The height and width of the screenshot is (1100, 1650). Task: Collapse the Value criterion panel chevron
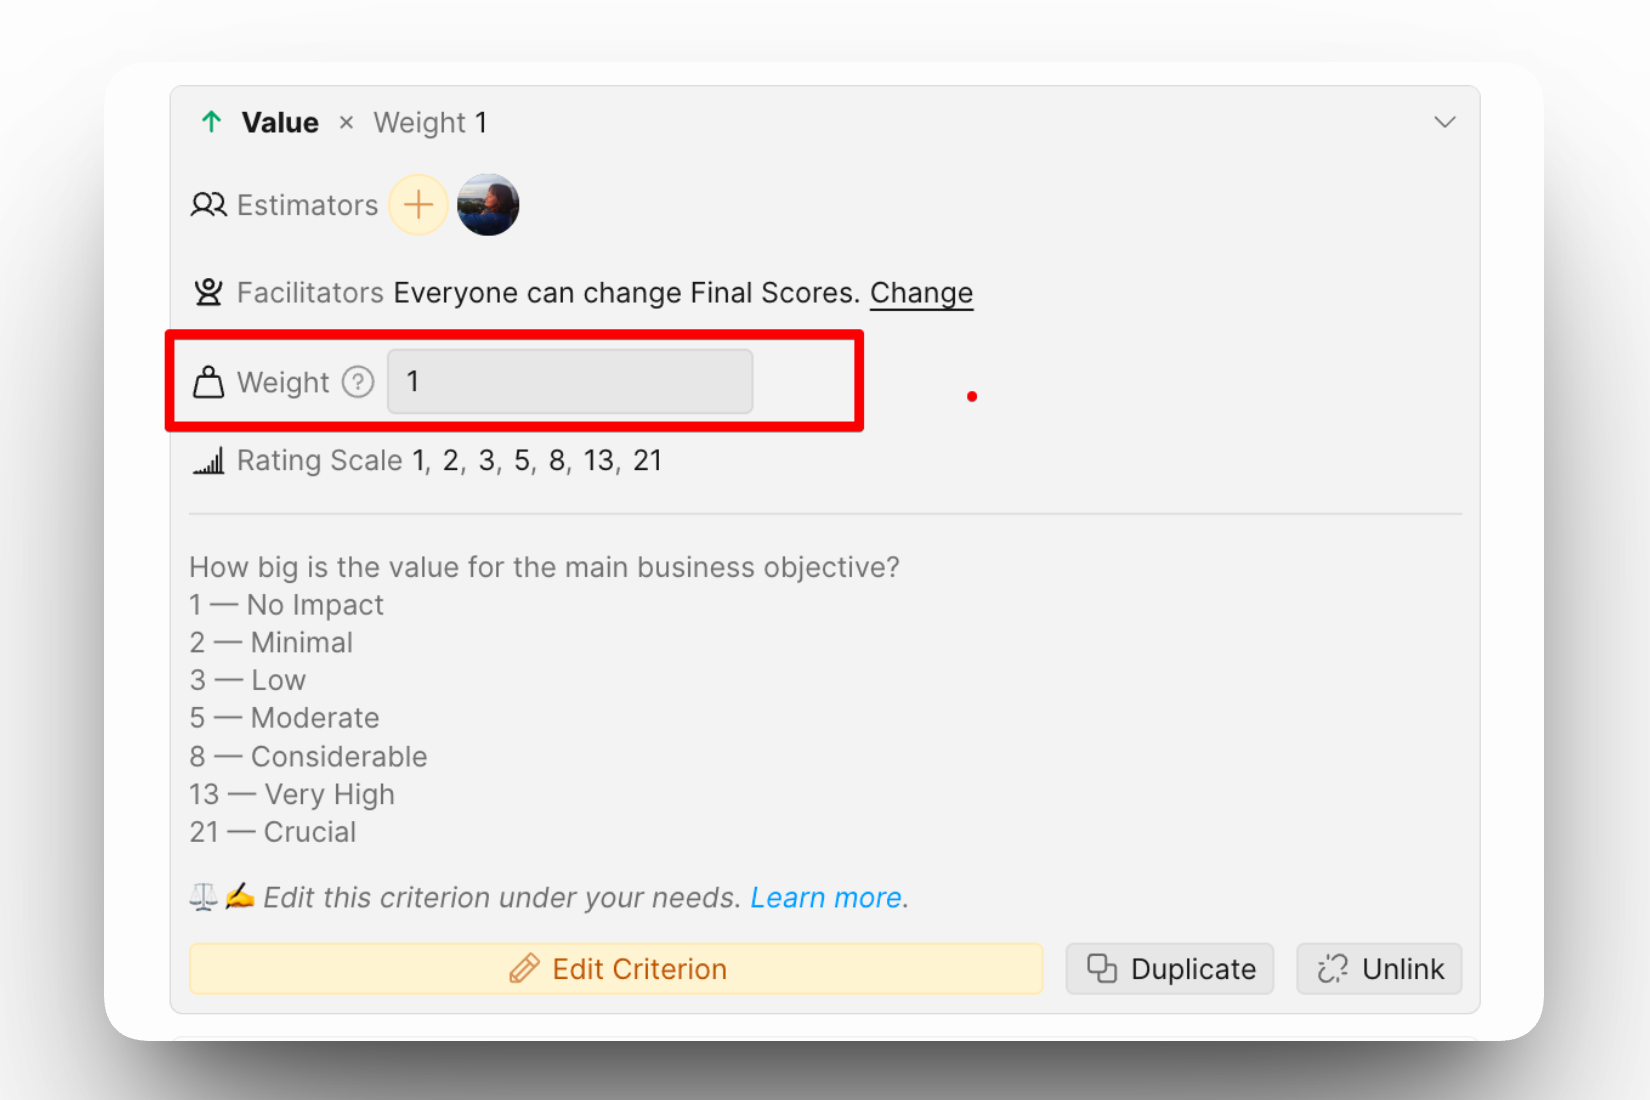tap(1444, 122)
